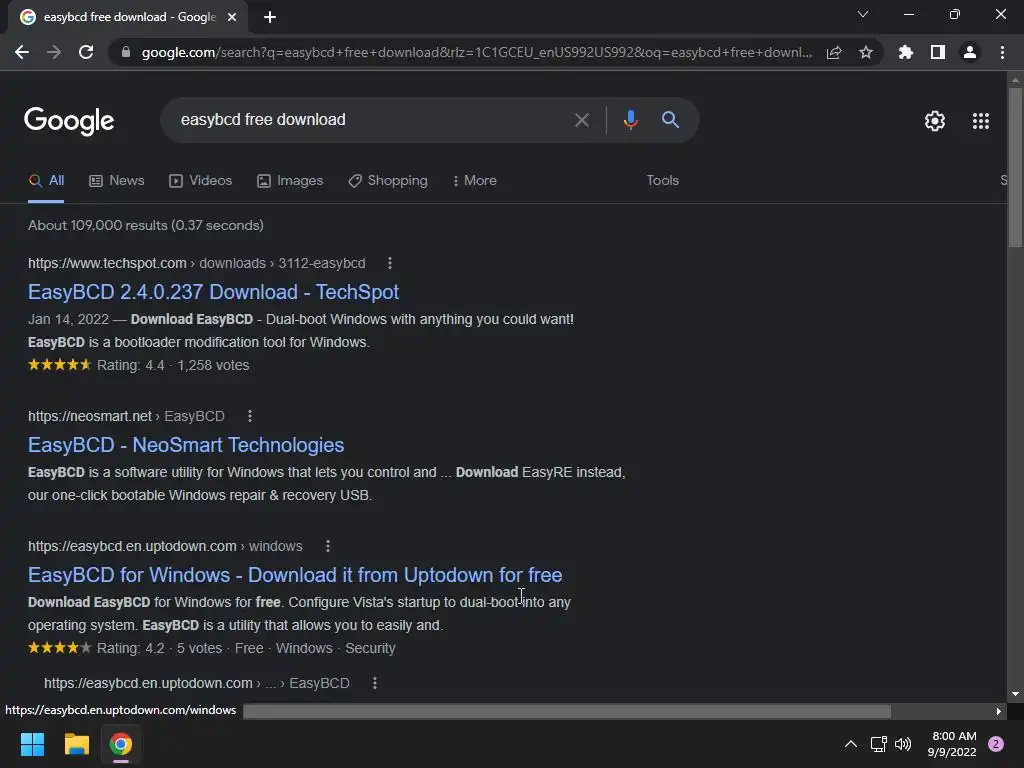1024x768 pixels.
Task: Submit search with the magnifier icon
Action: coord(670,120)
